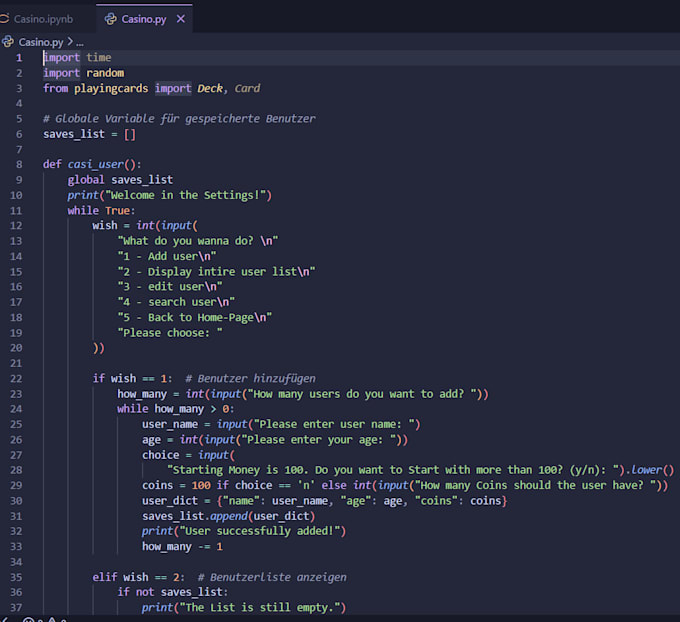
Task: Open the Casino.py breadcrumb item
Action: coord(41,42)
